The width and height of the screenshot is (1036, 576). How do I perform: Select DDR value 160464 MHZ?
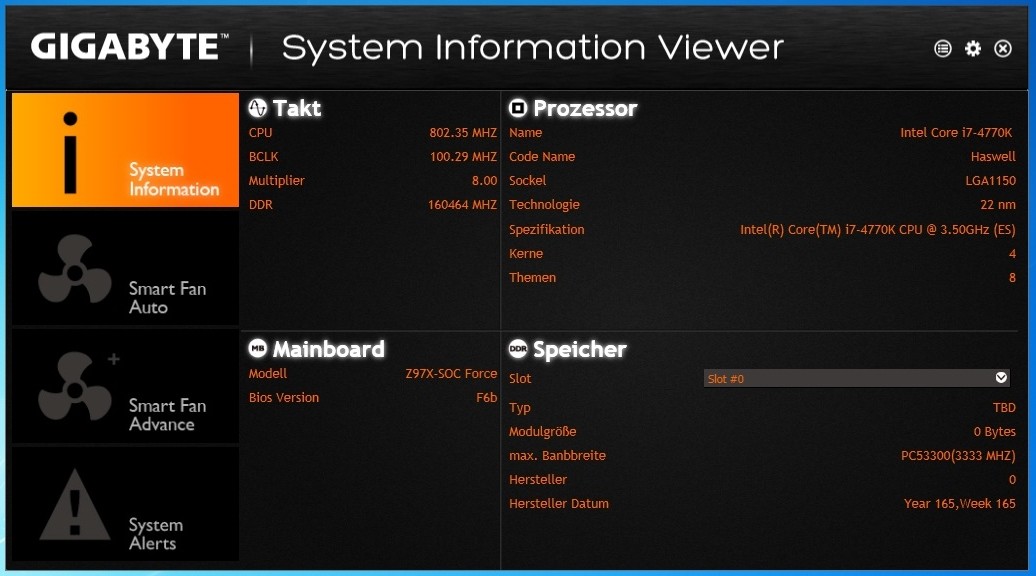point(462,205)
